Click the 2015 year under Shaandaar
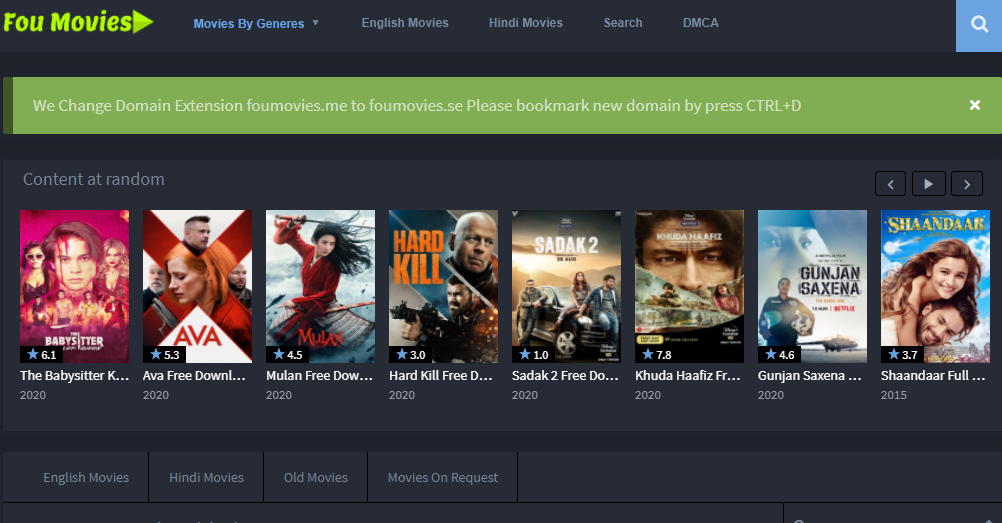1002x523 pixels. point(893,395)
